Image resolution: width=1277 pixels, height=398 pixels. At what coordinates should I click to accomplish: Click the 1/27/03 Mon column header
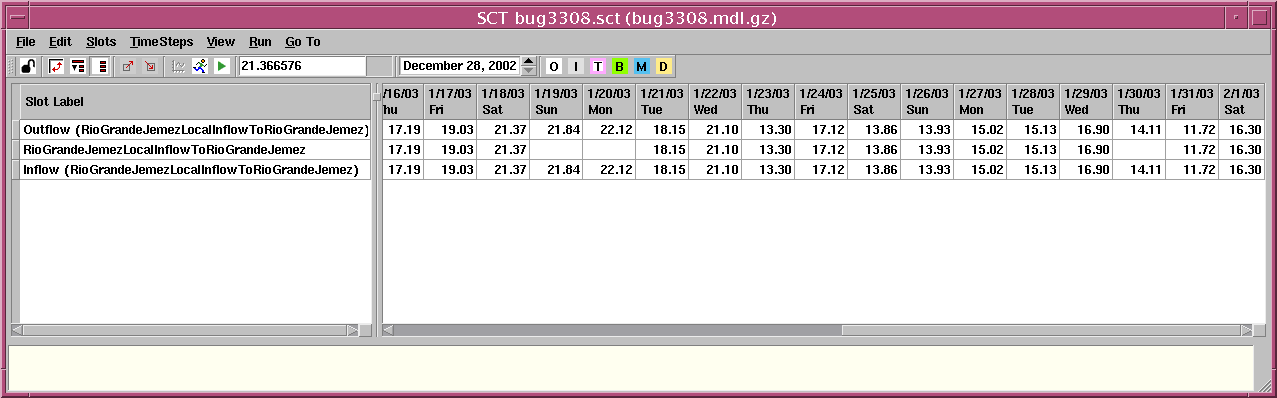980,102
